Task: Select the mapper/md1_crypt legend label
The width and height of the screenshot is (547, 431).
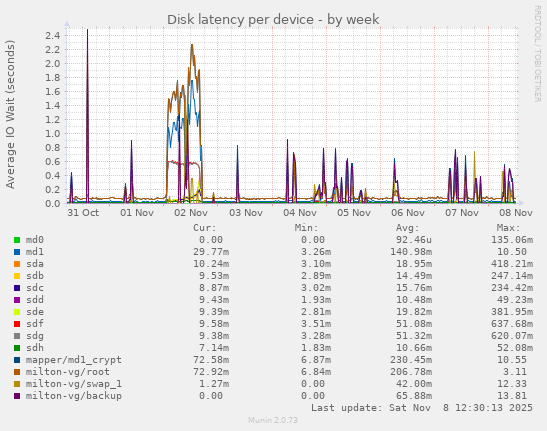Action: [74, 360]
